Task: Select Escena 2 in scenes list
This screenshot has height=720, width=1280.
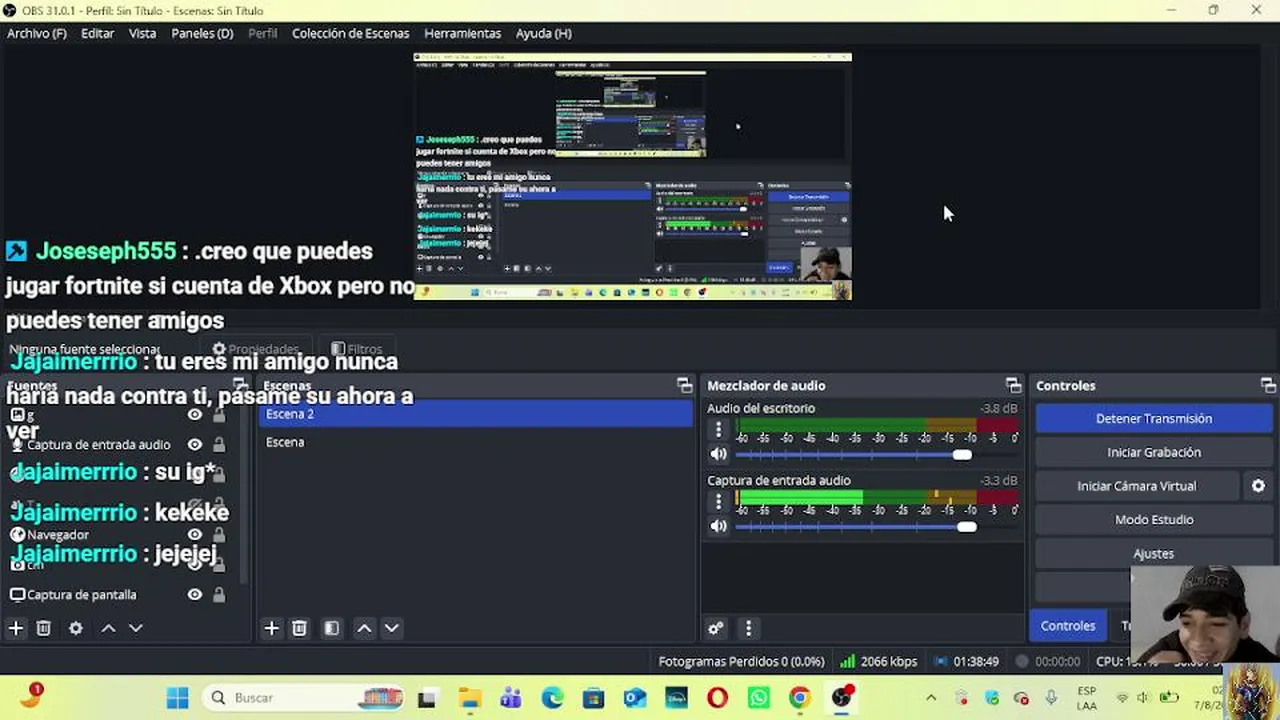Action: click(x=476, y=414)
